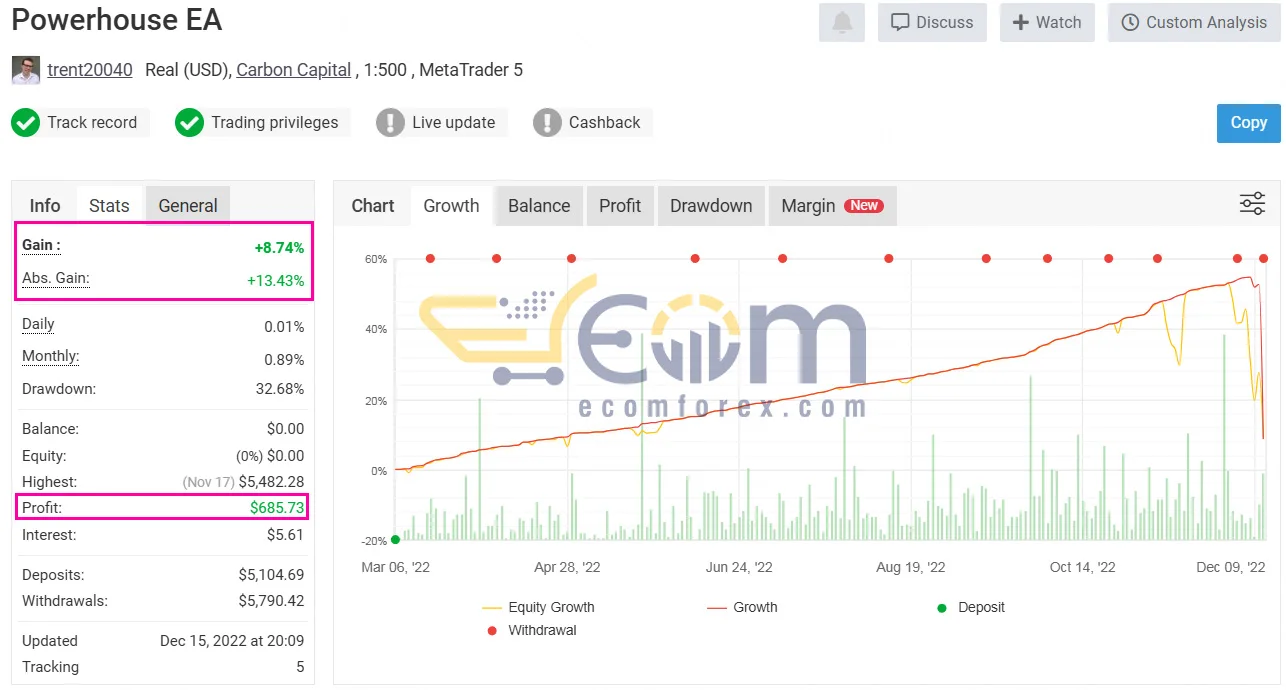Click the Track record green checkmark

(x=25, y=123)
